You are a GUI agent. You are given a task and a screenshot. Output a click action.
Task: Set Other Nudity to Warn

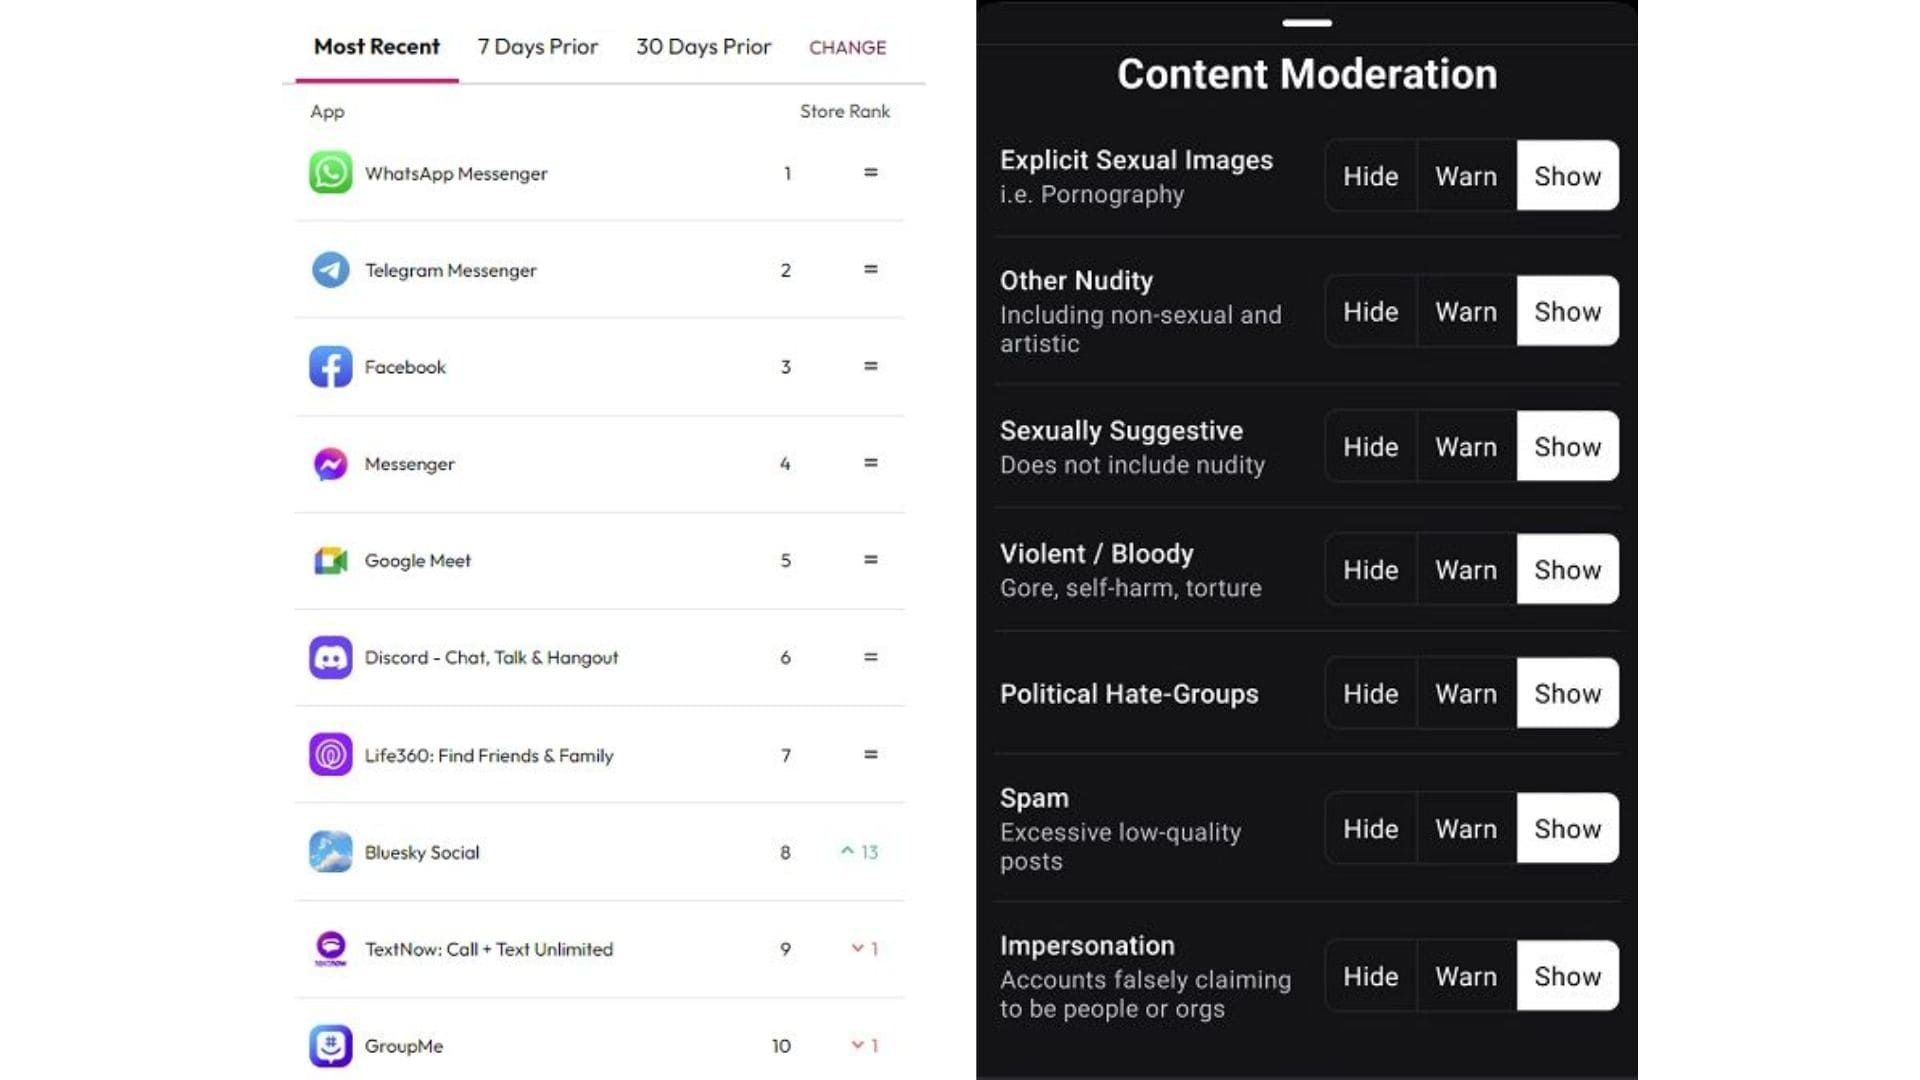(x=1466, y=312)
